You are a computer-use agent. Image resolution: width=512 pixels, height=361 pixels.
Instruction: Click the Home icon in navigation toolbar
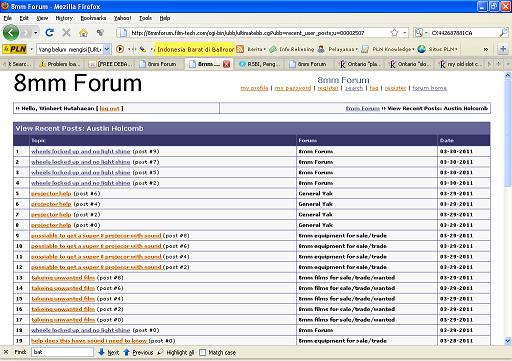pyautogui.click(x=83, y=32)
